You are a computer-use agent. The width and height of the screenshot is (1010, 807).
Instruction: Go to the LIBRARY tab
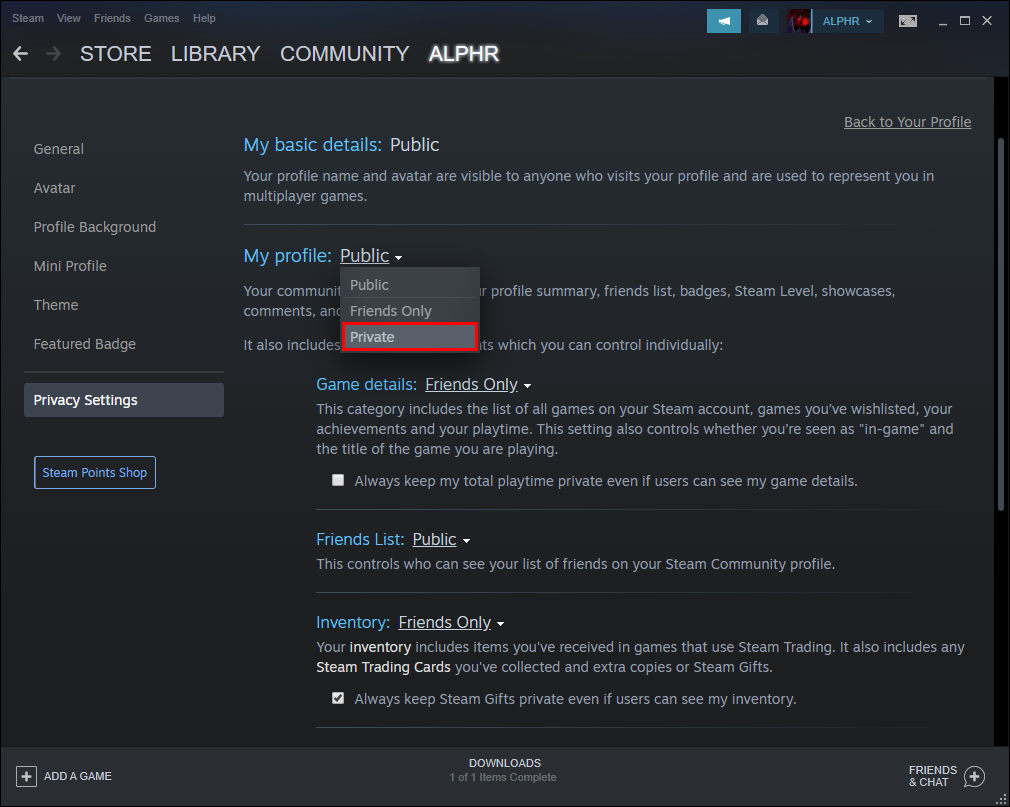(x=216, y=53)
